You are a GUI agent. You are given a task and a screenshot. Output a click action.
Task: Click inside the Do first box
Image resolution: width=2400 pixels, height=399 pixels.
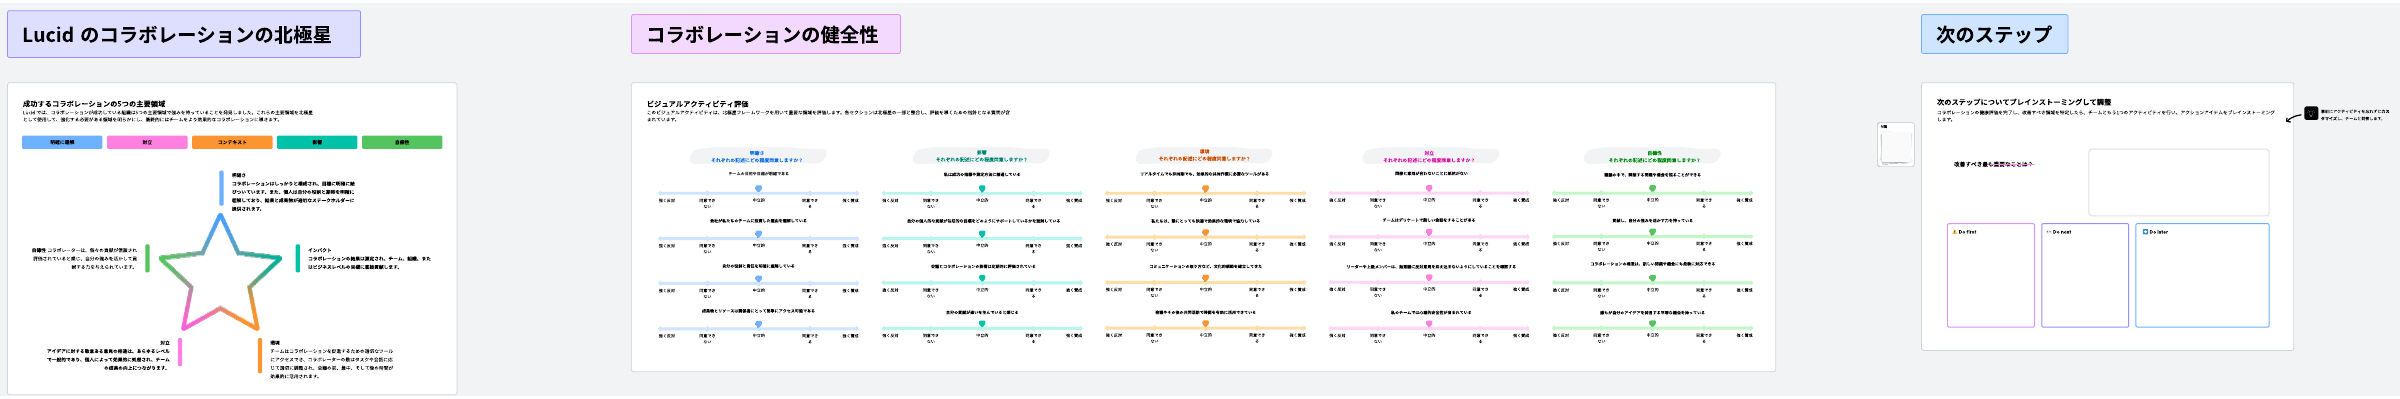(1991, 275)
